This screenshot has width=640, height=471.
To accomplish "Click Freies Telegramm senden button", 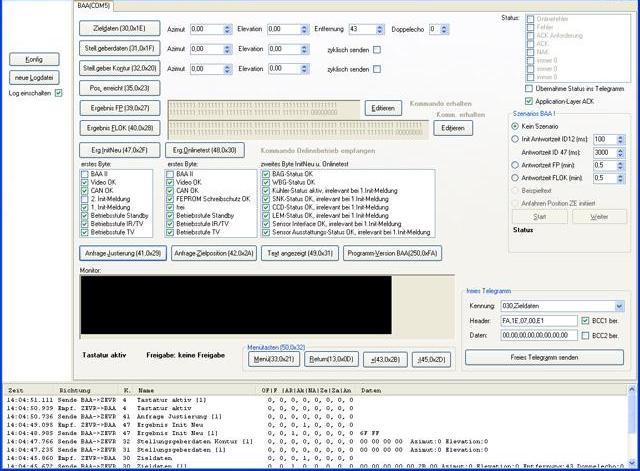I will pos(544,357).
